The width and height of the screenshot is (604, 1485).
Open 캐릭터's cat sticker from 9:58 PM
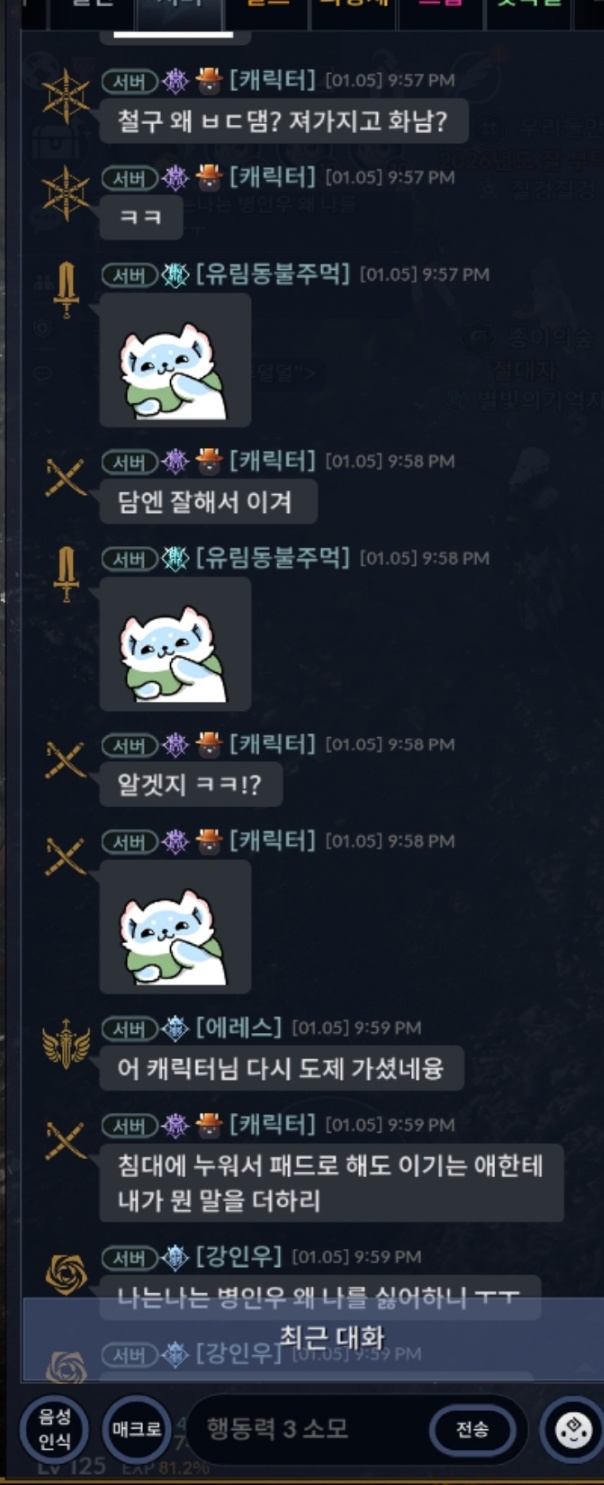point(175,926)
